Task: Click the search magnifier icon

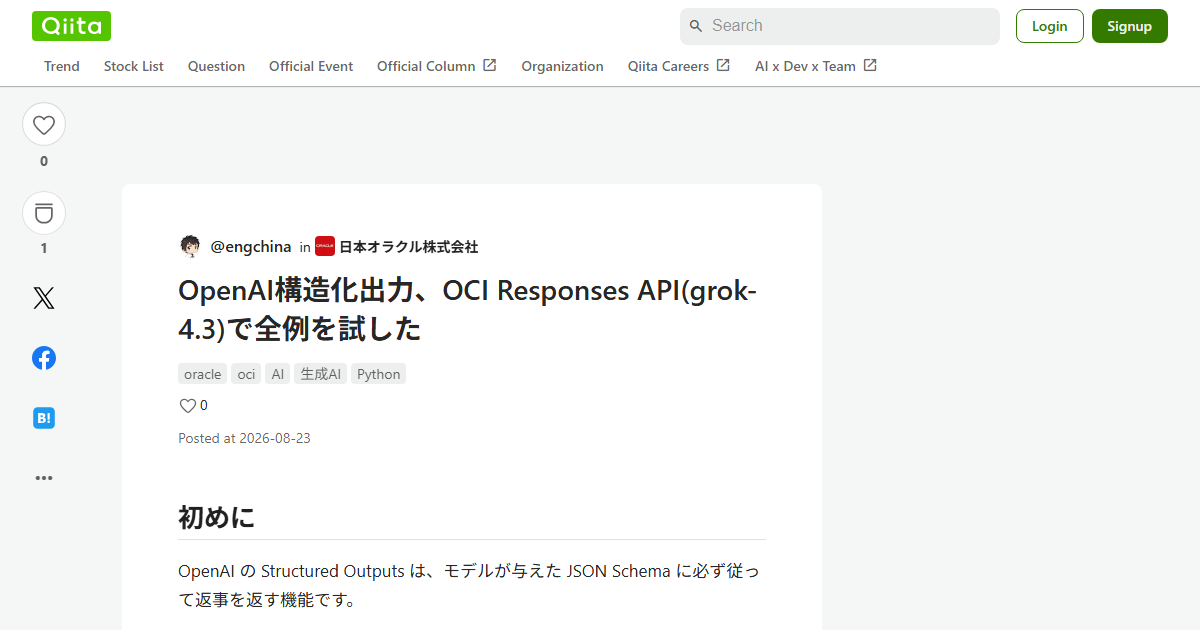Action: 696,26
